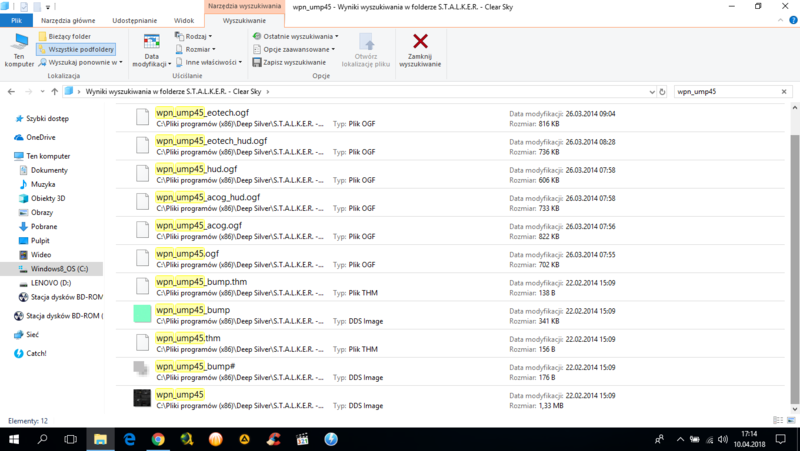Click Otwórz lokalizację pliku button
The image size is (800, 451).
366,50
